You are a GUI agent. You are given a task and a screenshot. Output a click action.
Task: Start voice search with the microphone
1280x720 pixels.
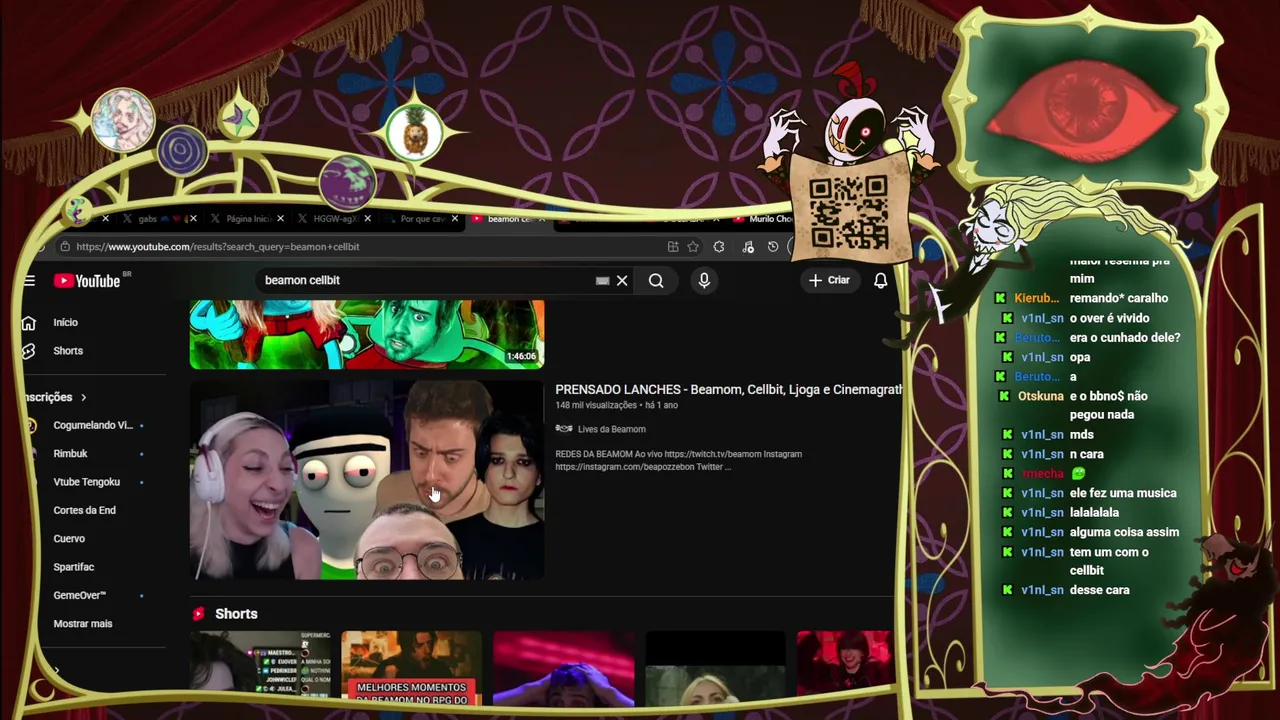(704, 281)
